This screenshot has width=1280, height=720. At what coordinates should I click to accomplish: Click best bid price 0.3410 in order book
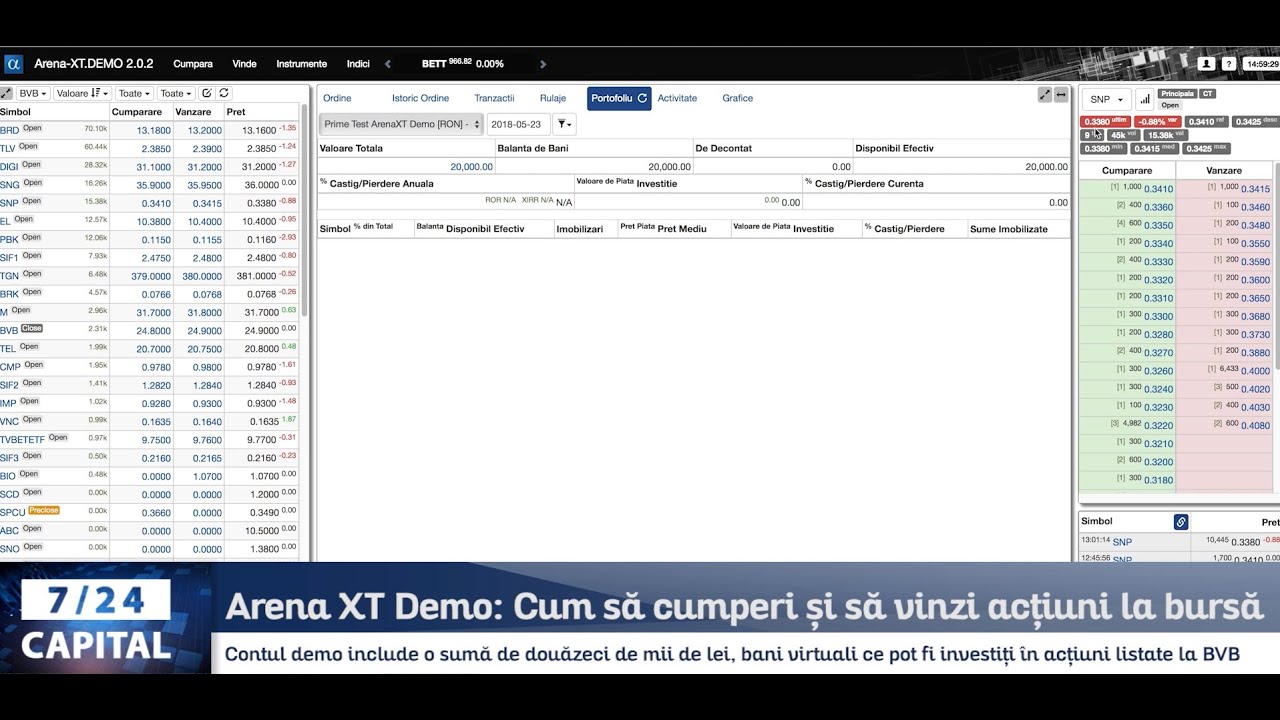coord(1159,189)
